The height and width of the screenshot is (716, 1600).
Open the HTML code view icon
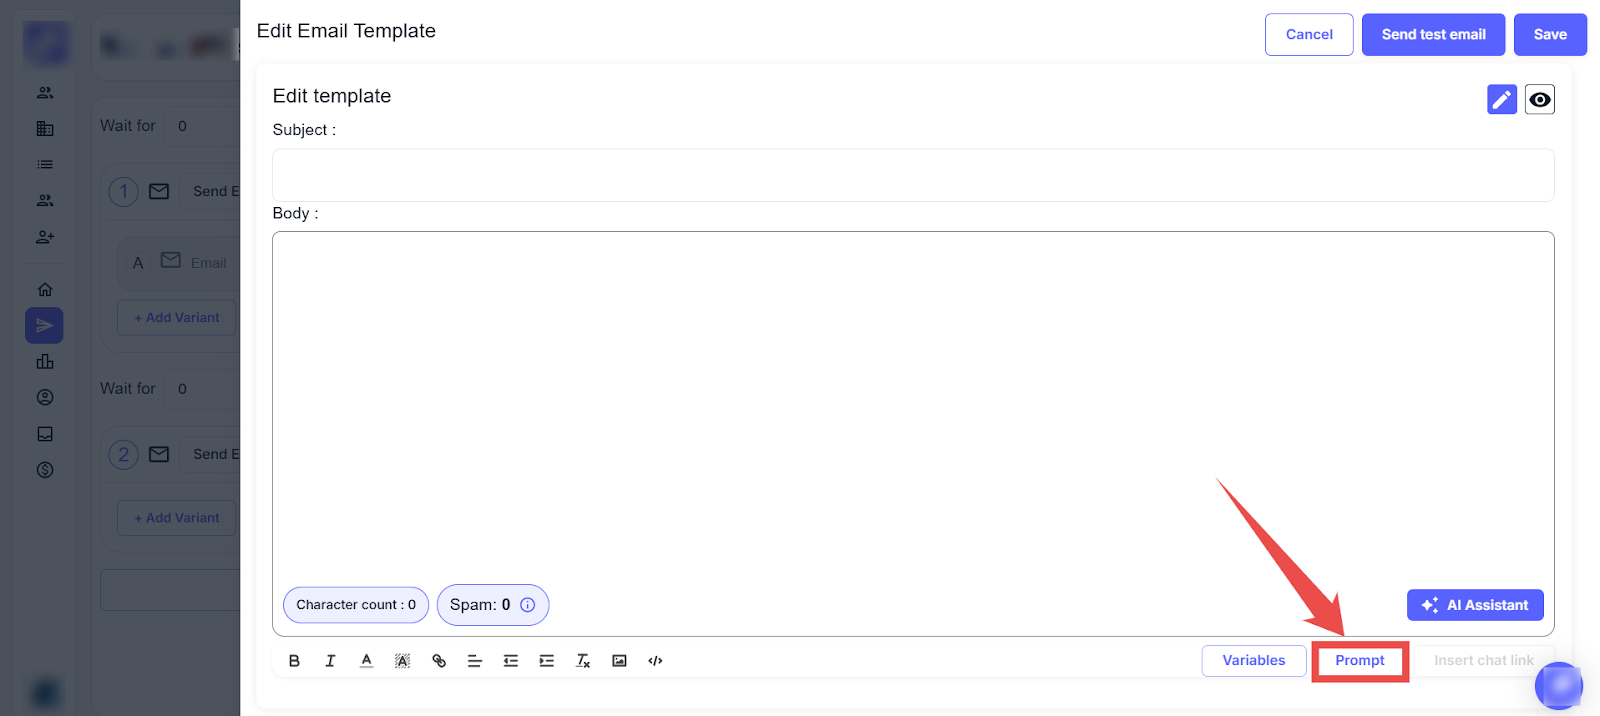click(655, 661)
